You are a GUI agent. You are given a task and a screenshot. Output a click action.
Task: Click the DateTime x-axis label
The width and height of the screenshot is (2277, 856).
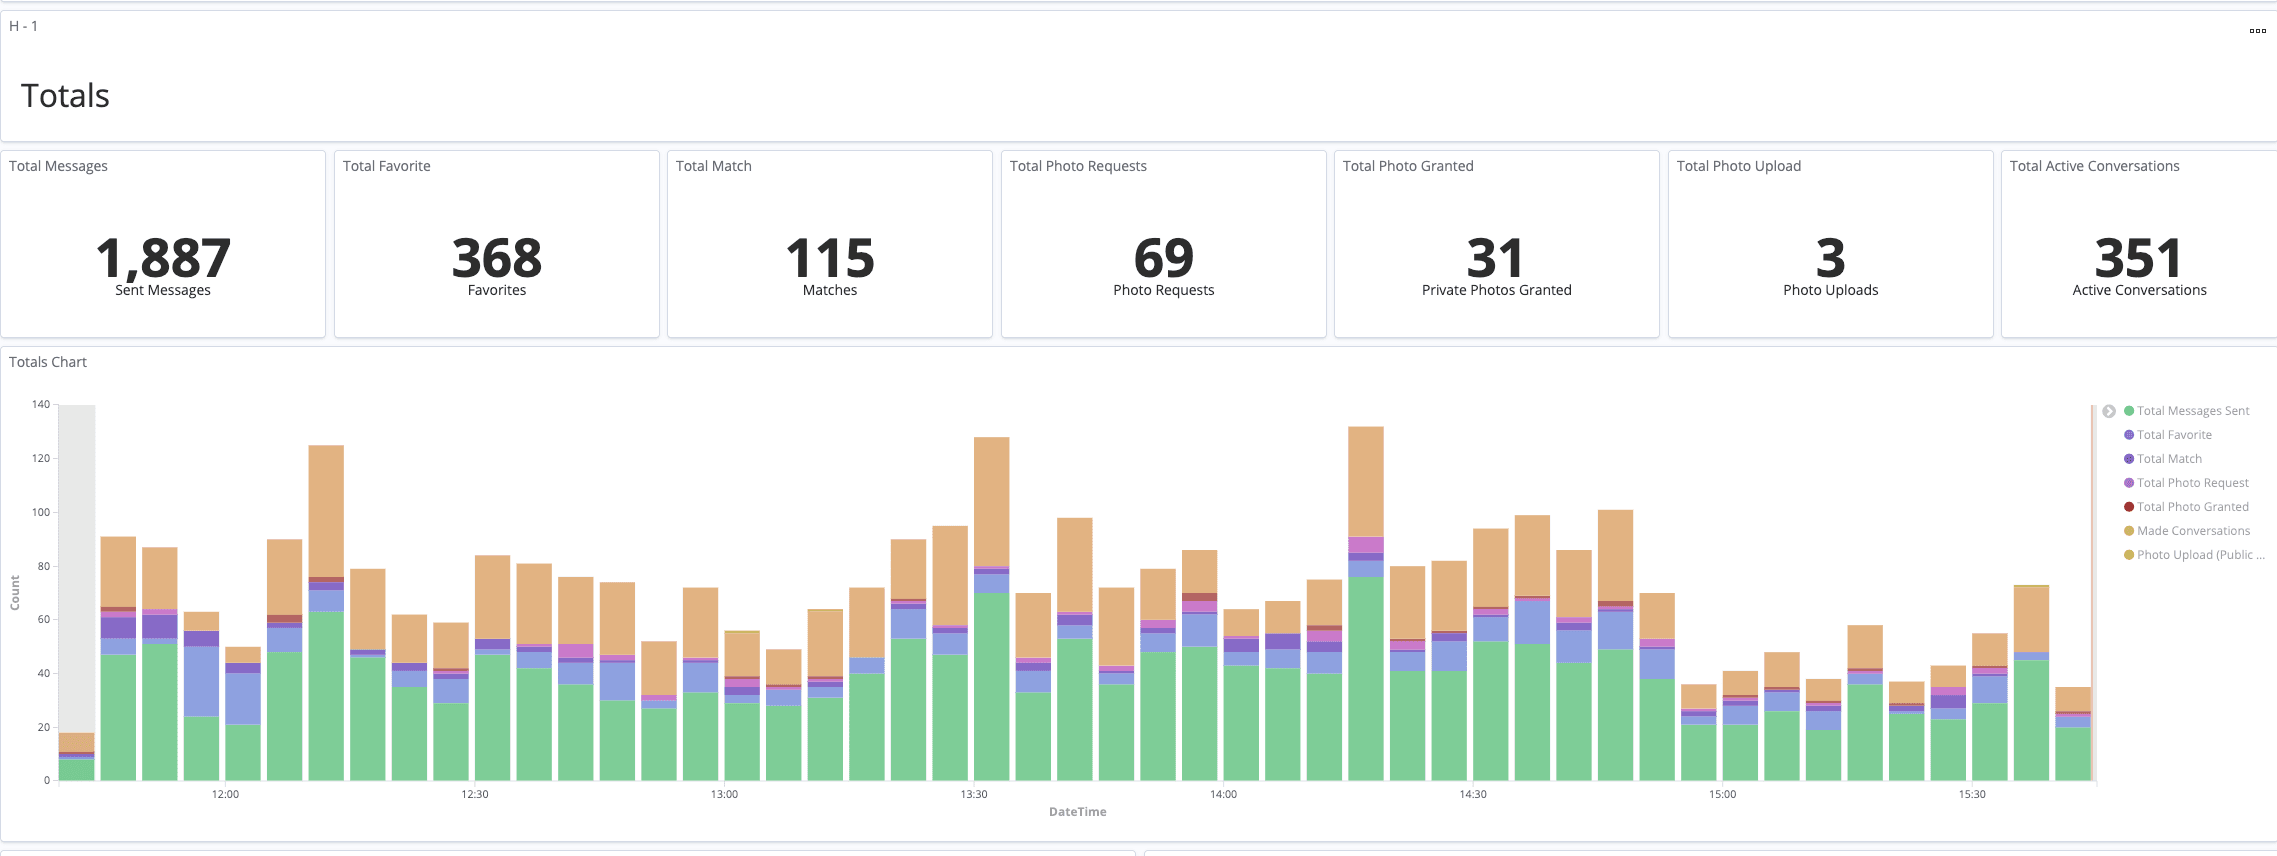pos(1077,812)
